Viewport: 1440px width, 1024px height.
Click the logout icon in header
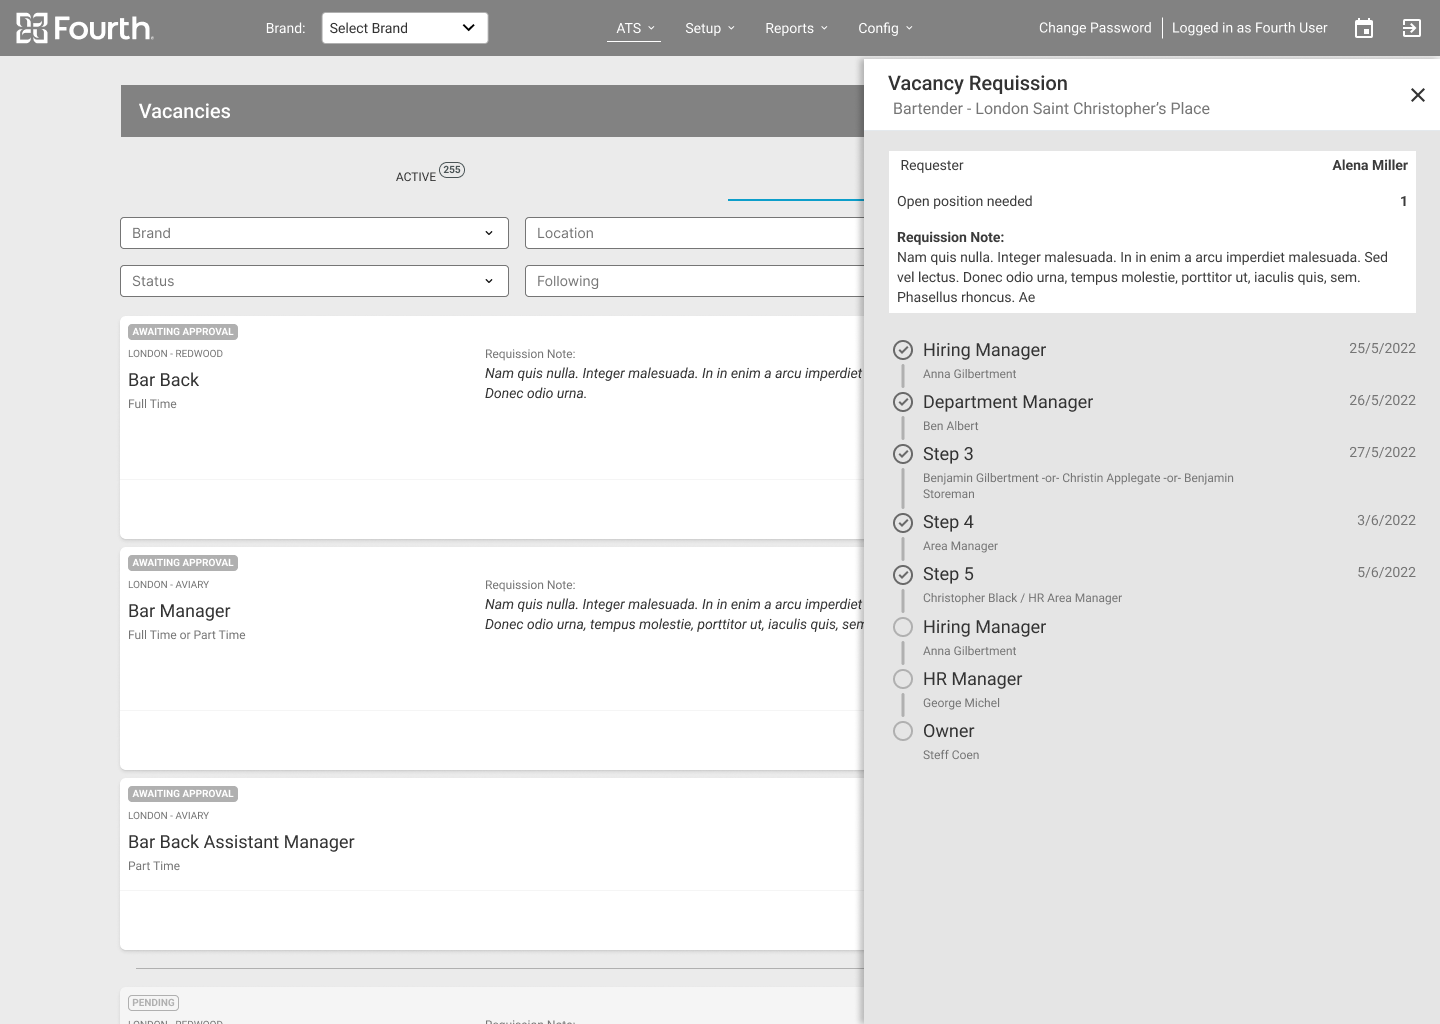(1412, 28)
